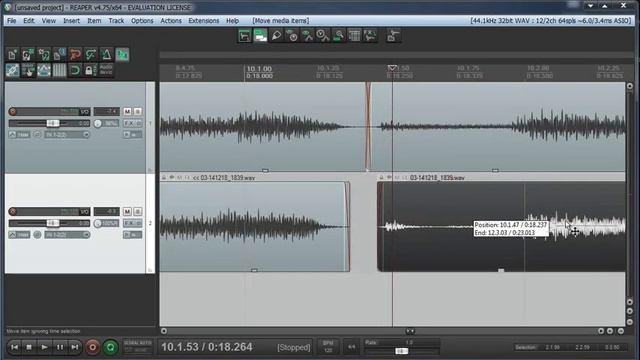Image resolution: width=640 pixels, height=360 pixels.
Task: Click the playback Rate slider handle
Action: point(402,351)
